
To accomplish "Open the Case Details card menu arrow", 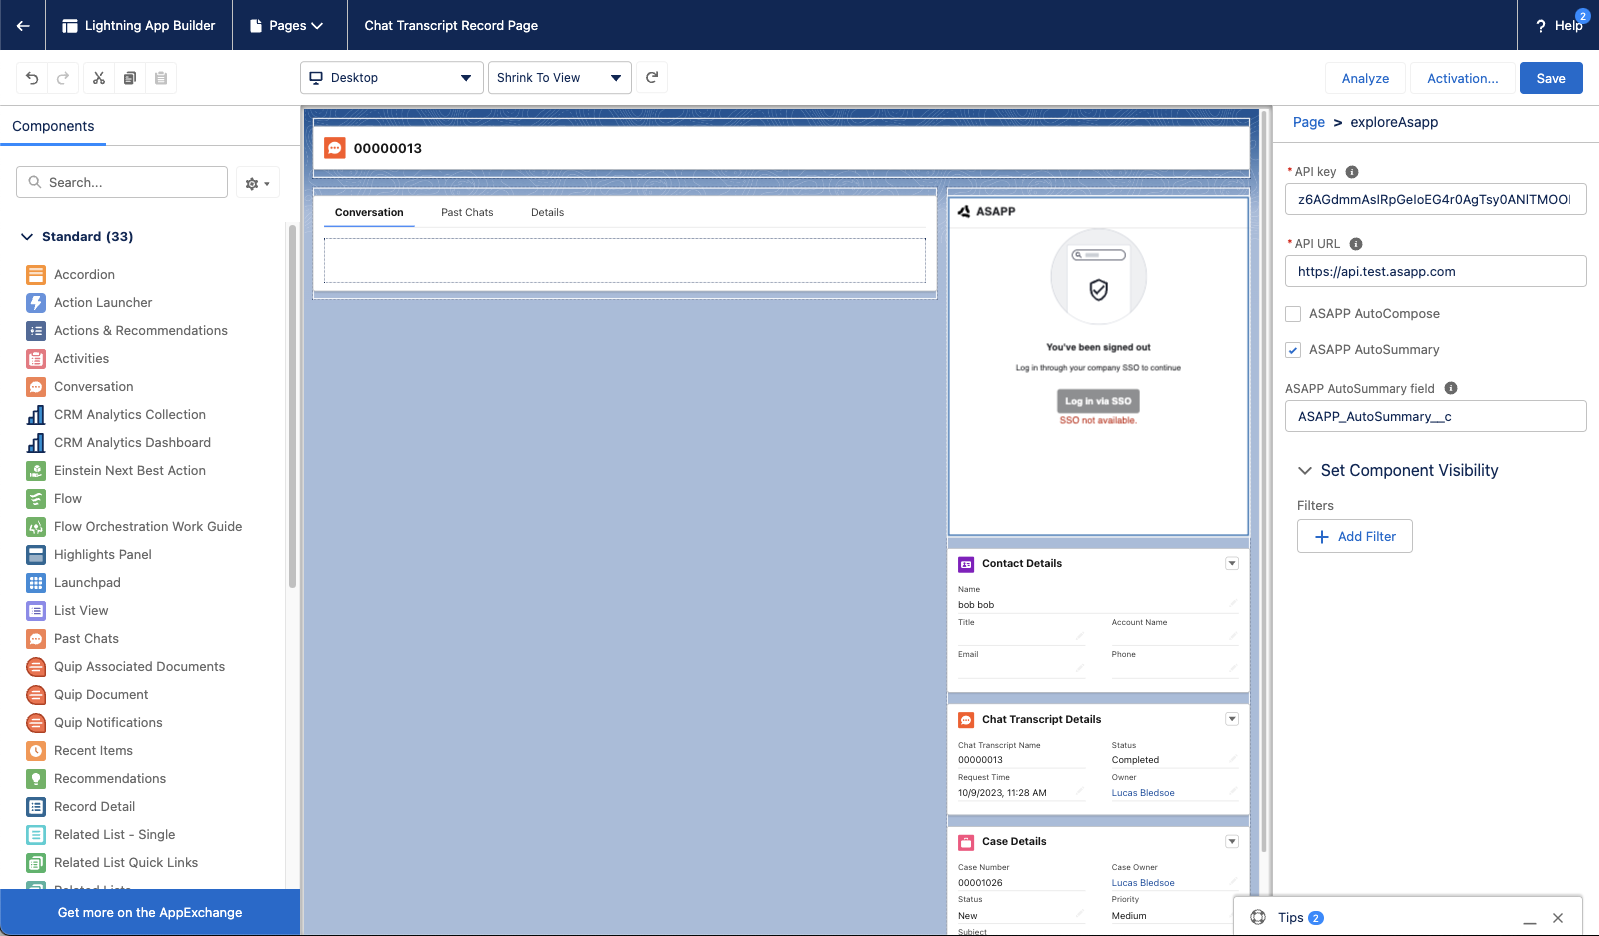I will pyautogui.click(x=1232, y=841).
